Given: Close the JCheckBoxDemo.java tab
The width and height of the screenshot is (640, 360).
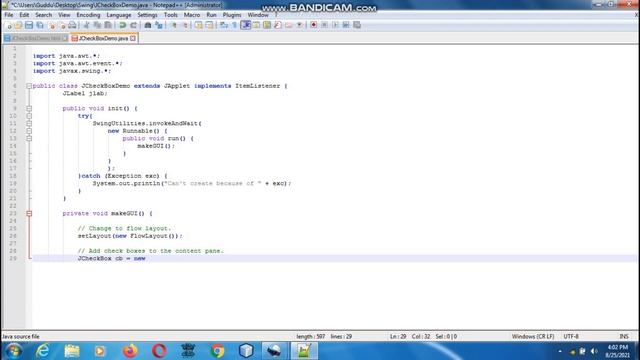Looking at the screenshot, I should point(133,38).
